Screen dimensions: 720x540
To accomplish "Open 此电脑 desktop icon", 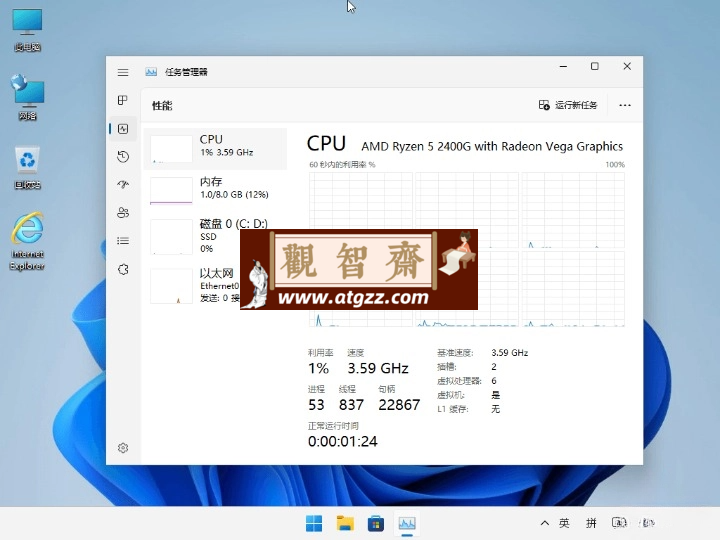I will [27, 30].
